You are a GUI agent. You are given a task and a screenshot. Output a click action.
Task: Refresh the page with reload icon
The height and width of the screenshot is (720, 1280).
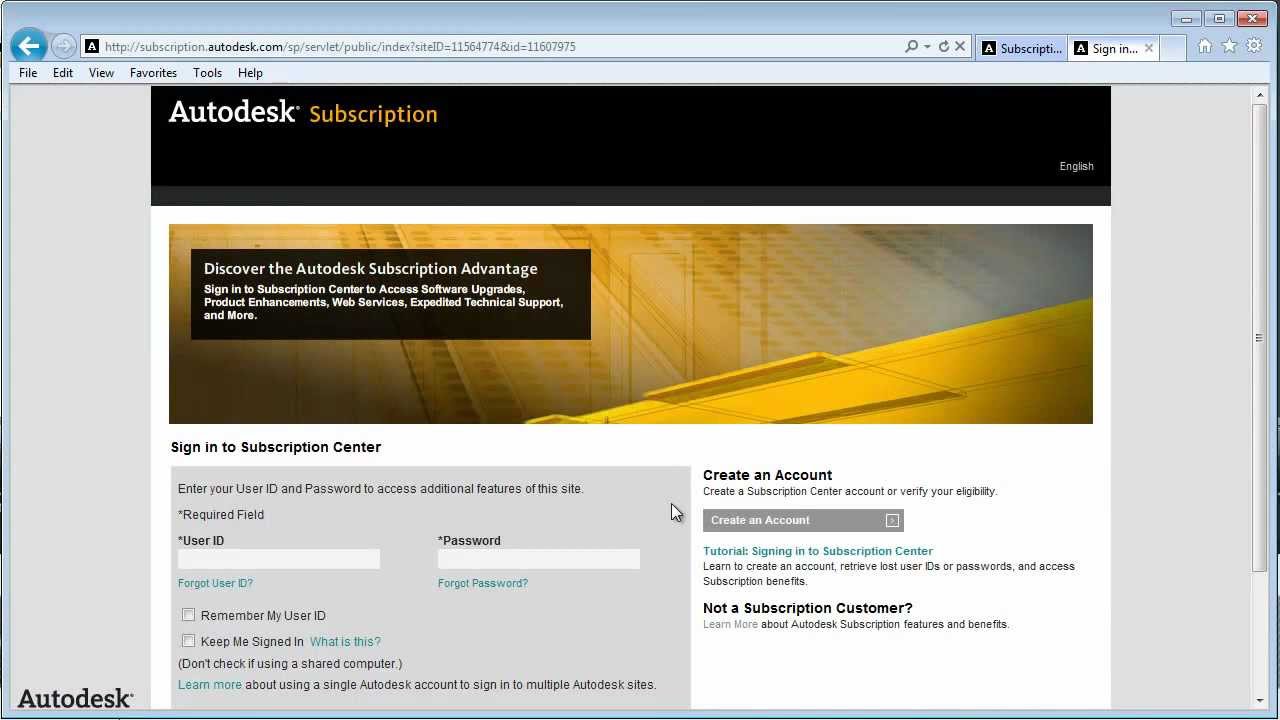point(943,46)
